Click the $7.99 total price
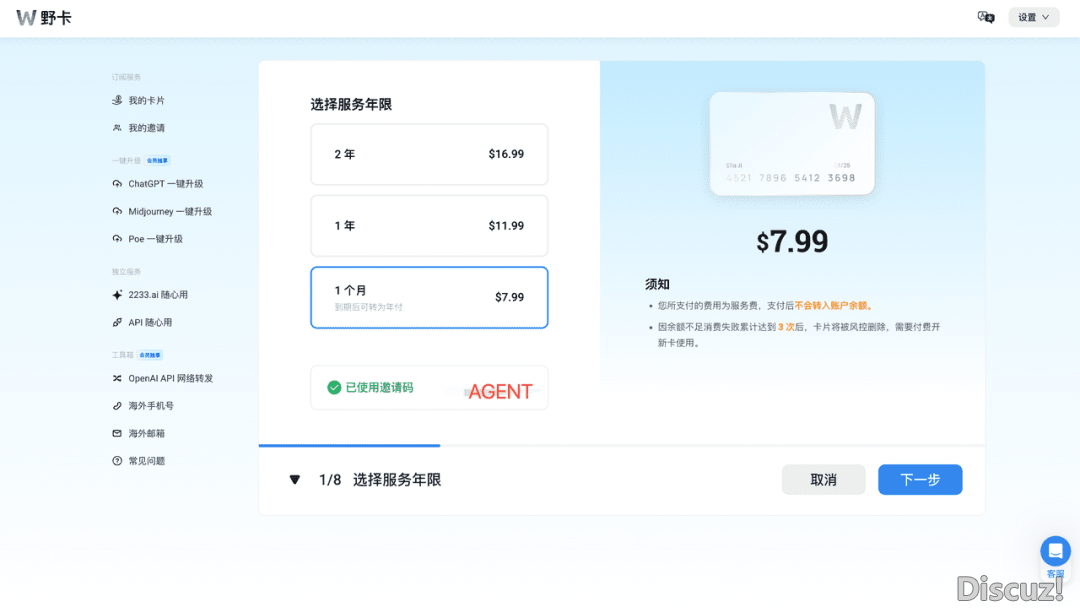Screen dimensions: 1080x613 point(792,242)
